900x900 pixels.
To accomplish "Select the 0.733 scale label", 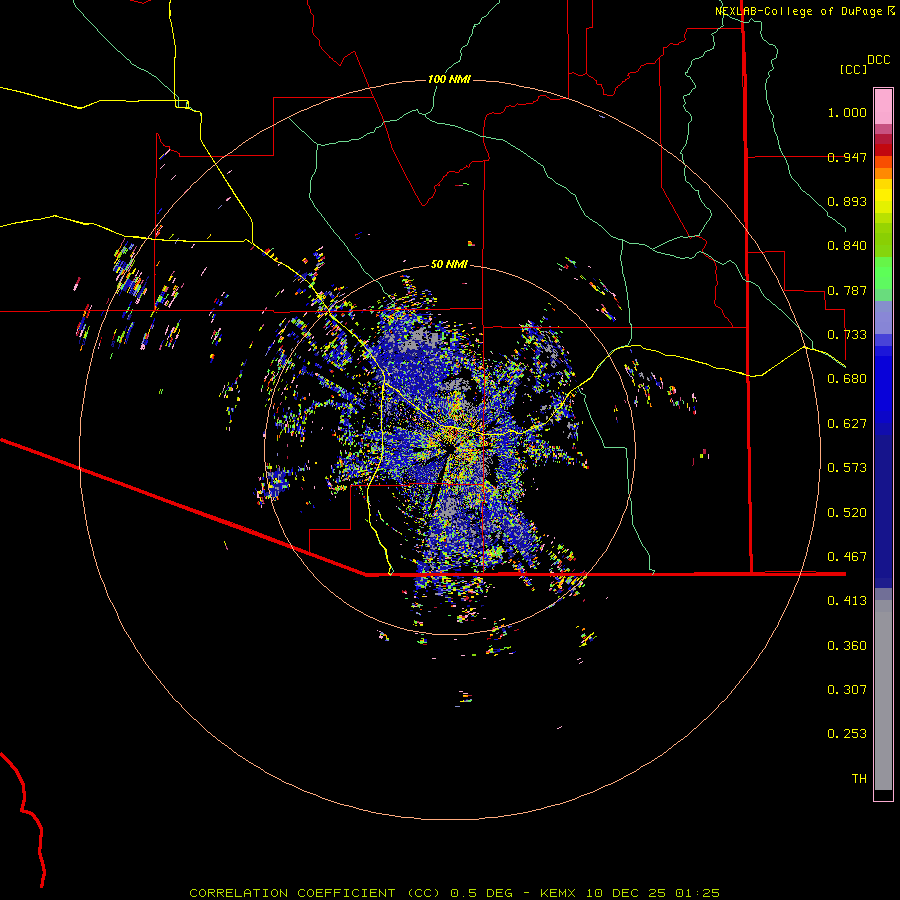I will pos(847,335).
